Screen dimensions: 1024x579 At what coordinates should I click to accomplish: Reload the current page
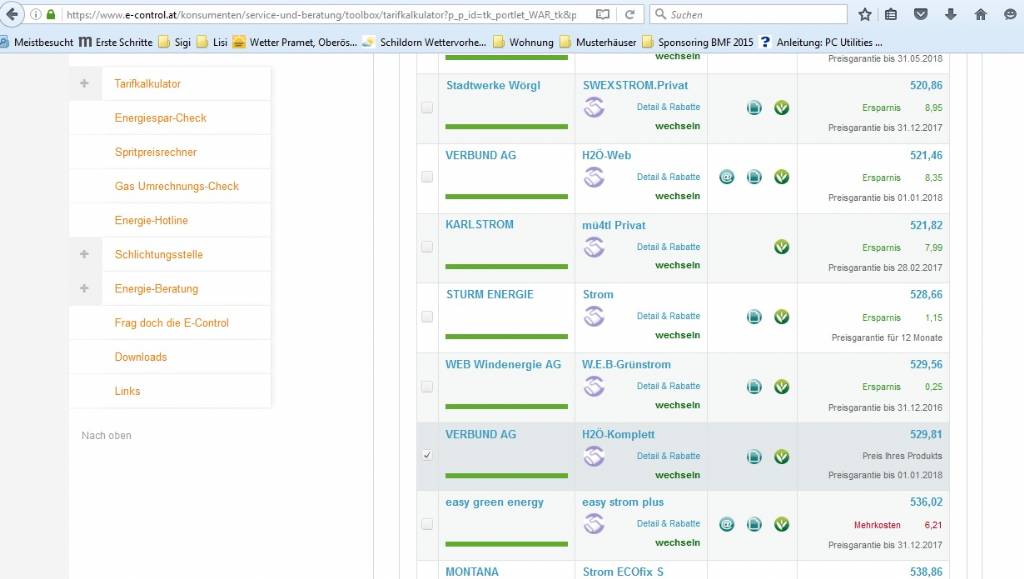630,14
